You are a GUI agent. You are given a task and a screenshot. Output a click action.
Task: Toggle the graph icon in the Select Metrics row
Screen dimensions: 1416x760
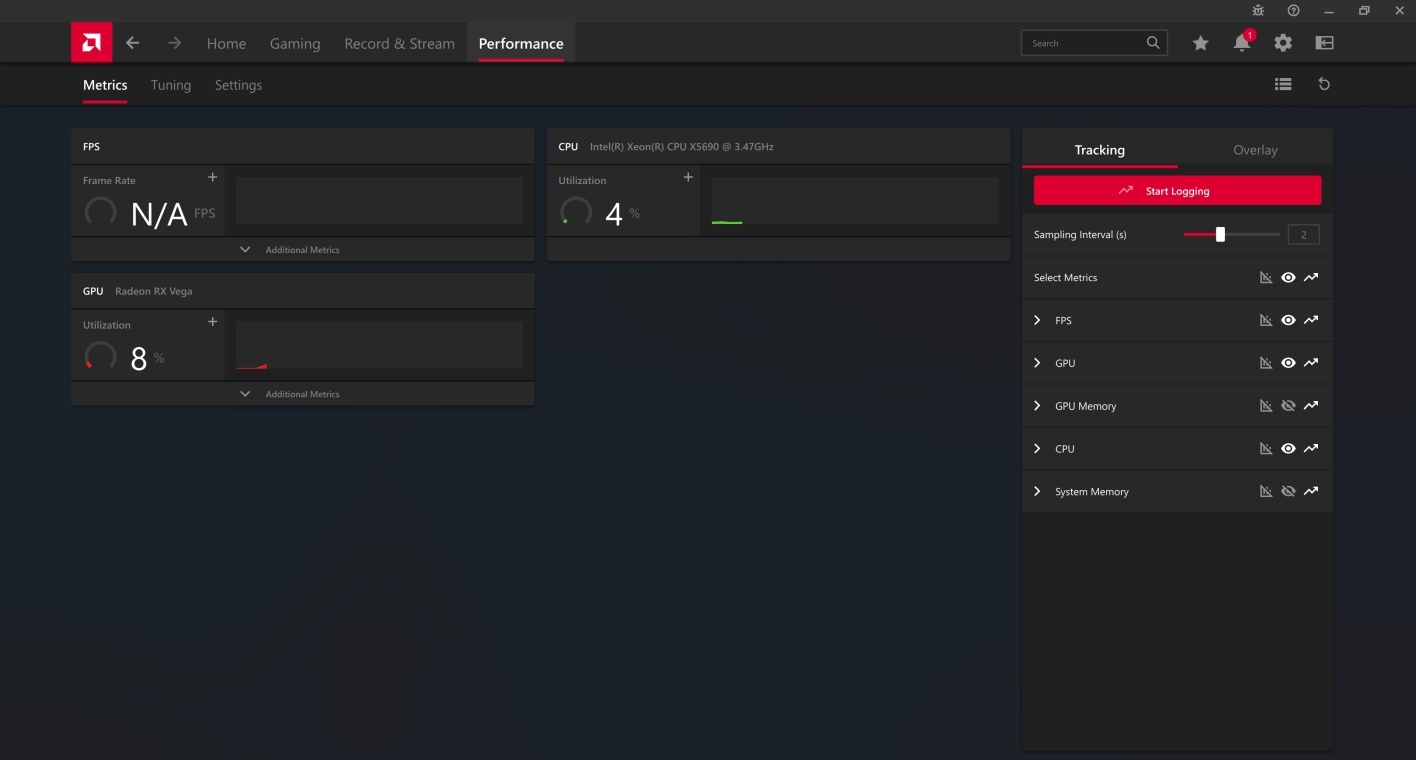pos(1266,277)
